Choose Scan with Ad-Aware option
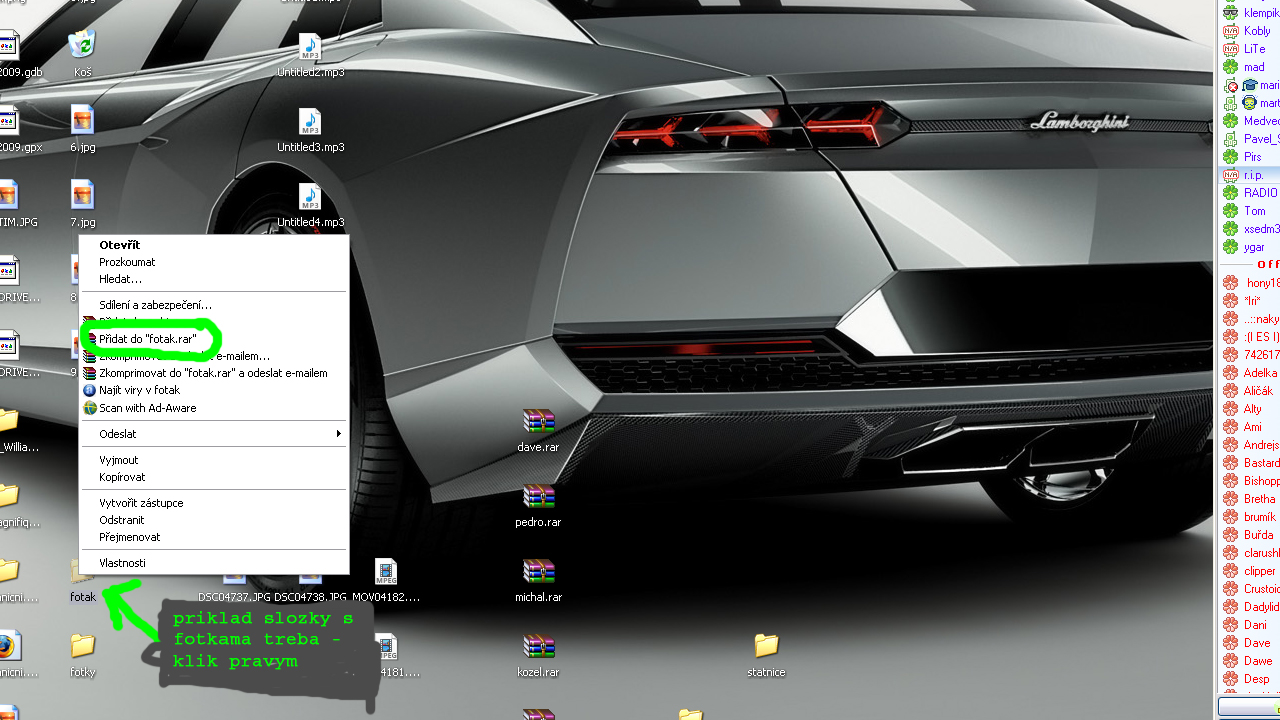 (147, 408)
